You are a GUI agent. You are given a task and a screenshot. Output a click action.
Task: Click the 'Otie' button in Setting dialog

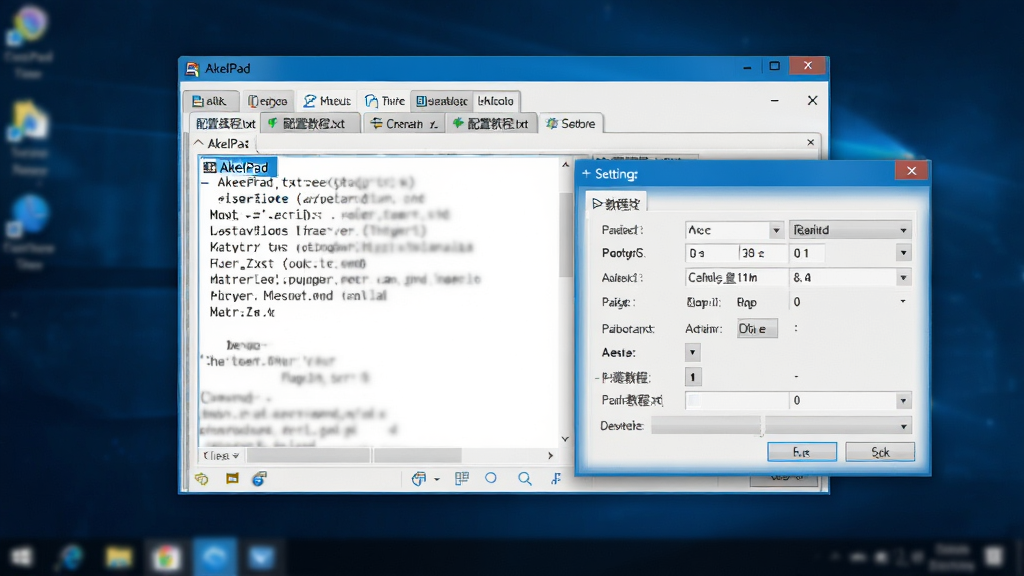[757, 328]
